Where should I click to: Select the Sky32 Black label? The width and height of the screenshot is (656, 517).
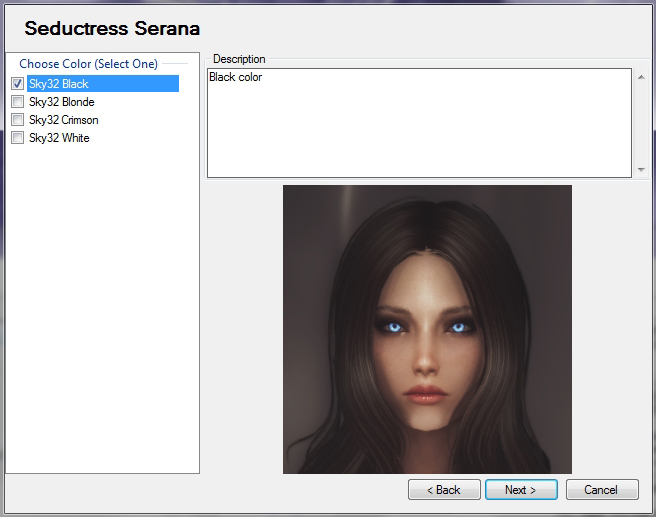coord(102,84)
